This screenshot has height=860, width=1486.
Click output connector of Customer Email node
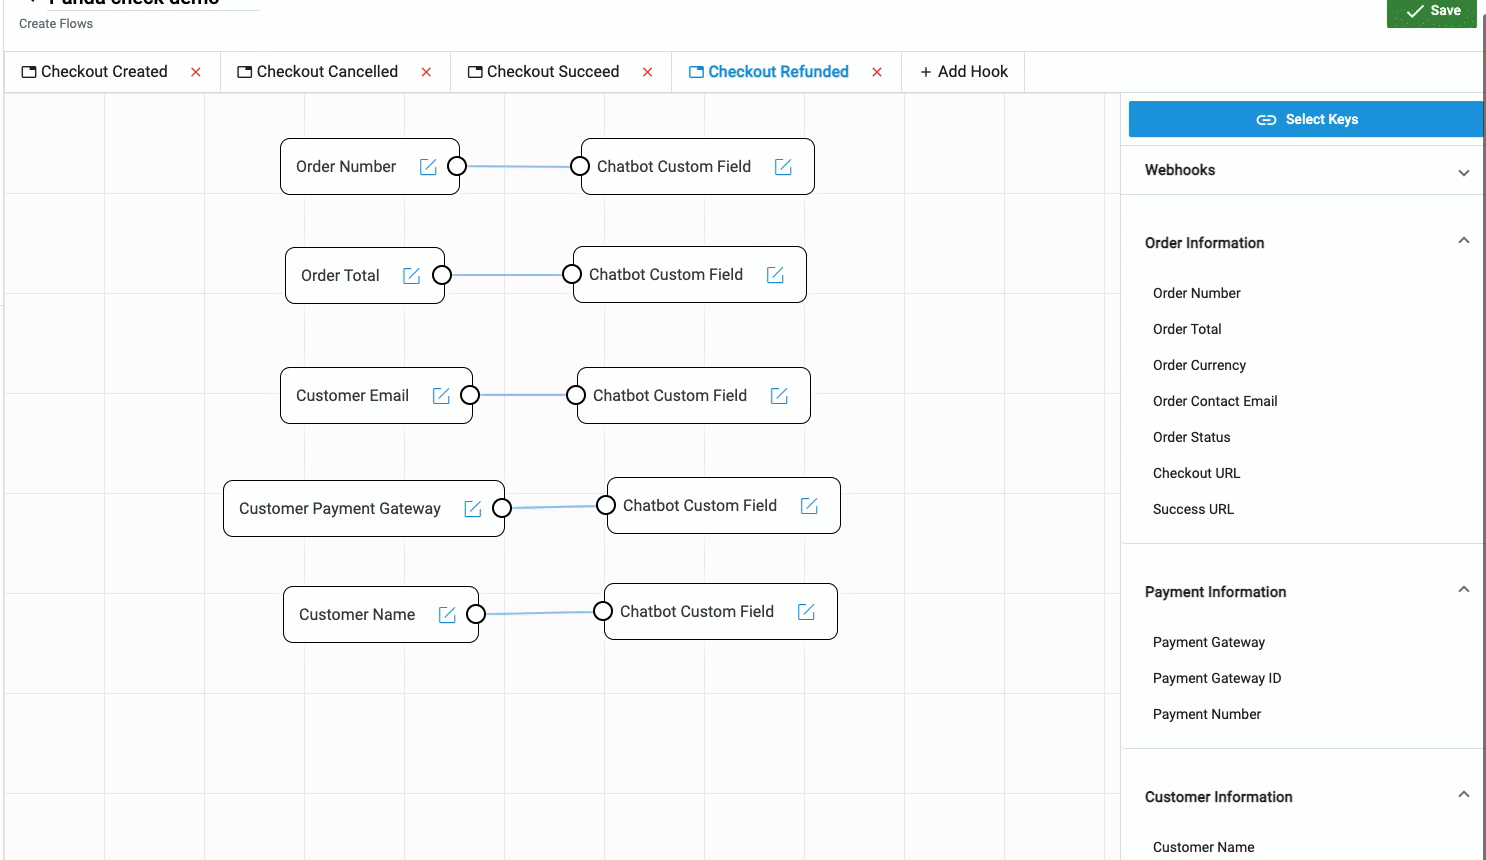click(x=470, y=395)
